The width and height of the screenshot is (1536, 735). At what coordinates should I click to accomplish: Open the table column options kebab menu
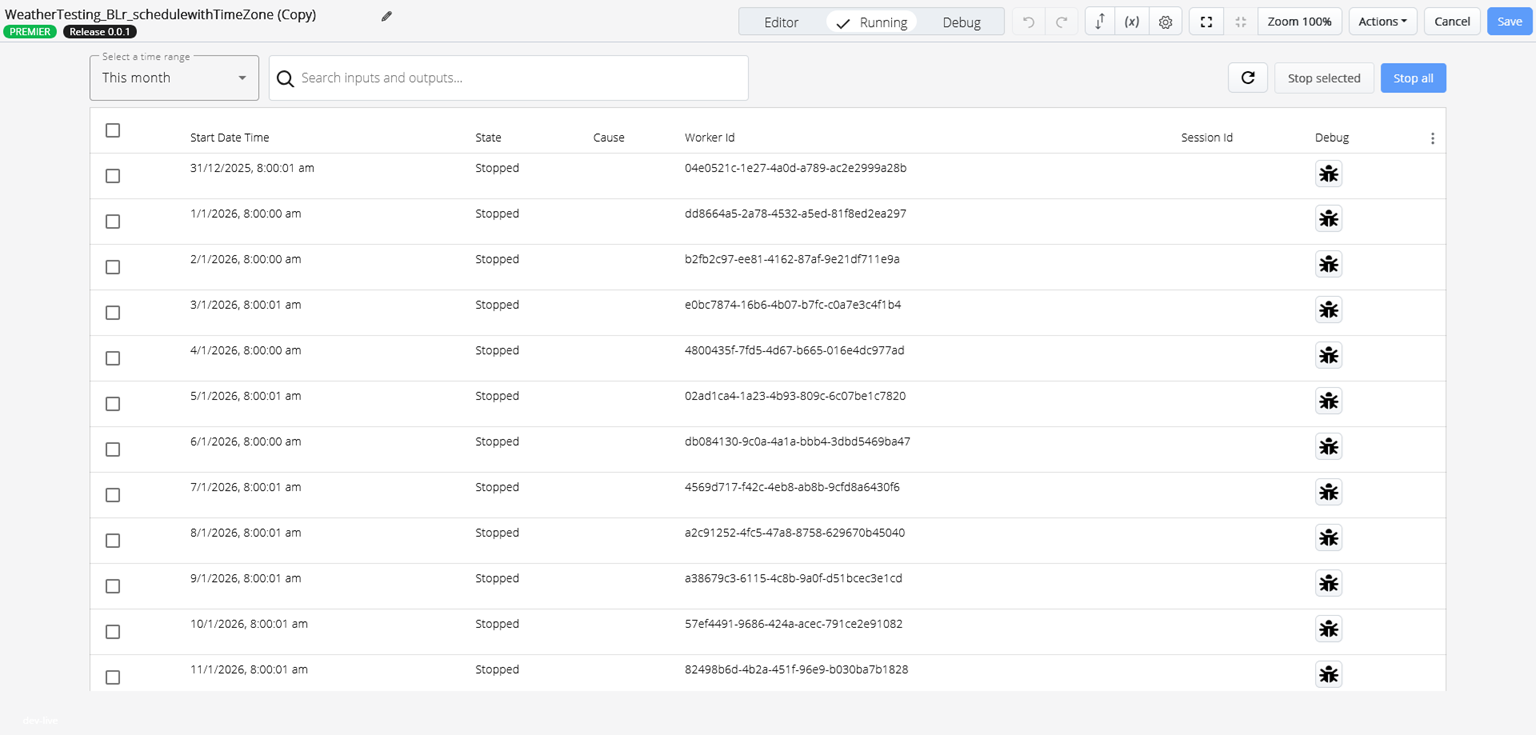(x=1432, y=139)
